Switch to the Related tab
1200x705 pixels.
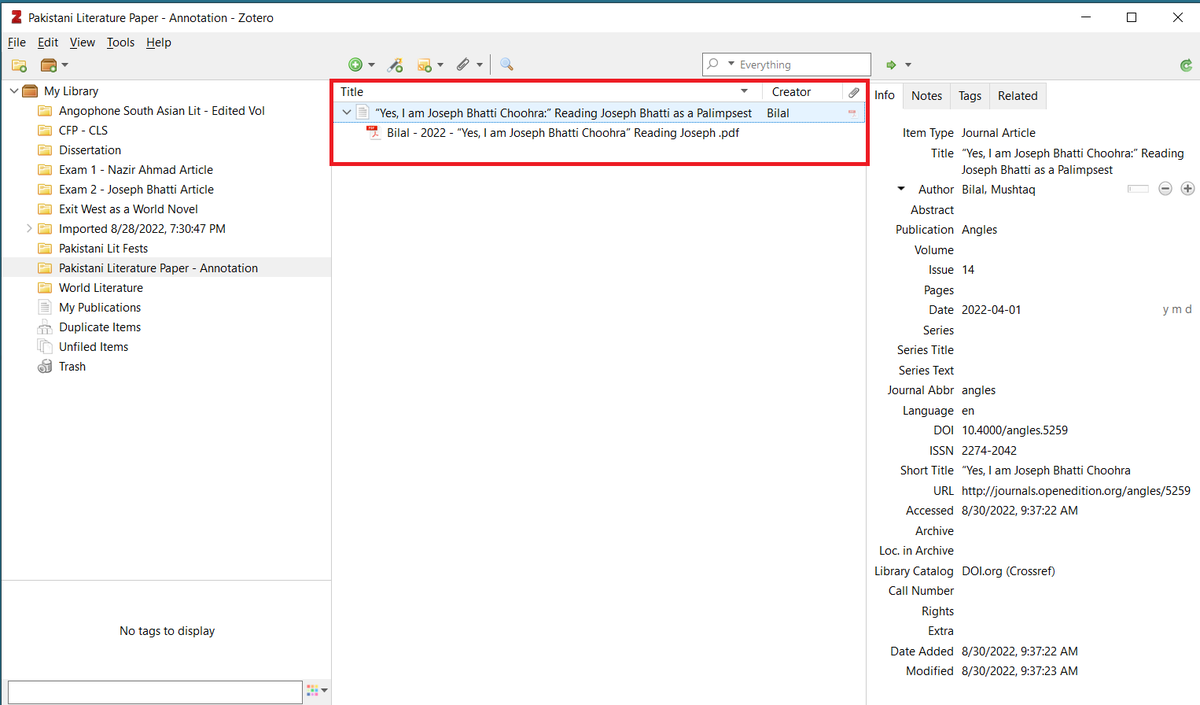1017,96
